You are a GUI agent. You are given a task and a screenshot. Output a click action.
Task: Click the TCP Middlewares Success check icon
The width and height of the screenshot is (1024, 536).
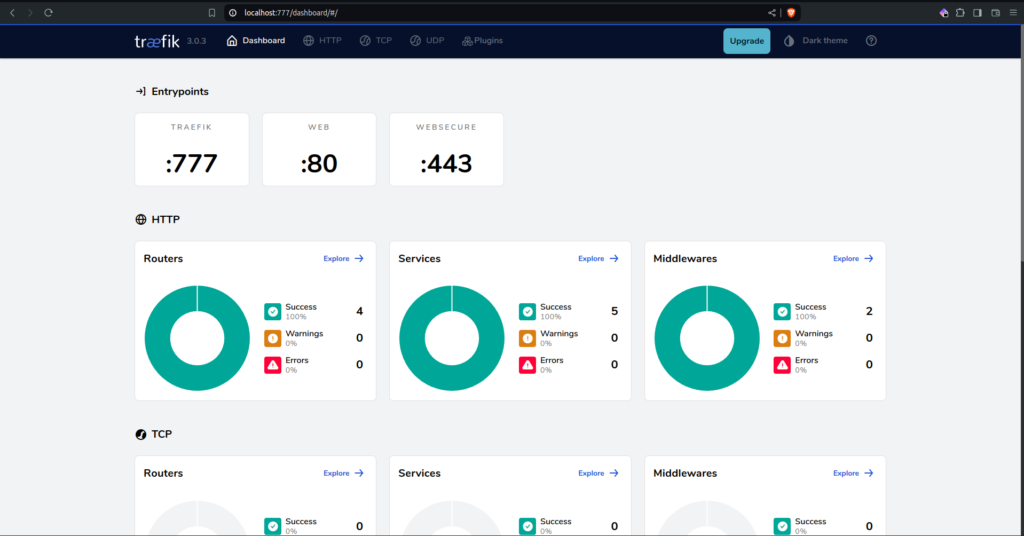[x=782, y=526]
